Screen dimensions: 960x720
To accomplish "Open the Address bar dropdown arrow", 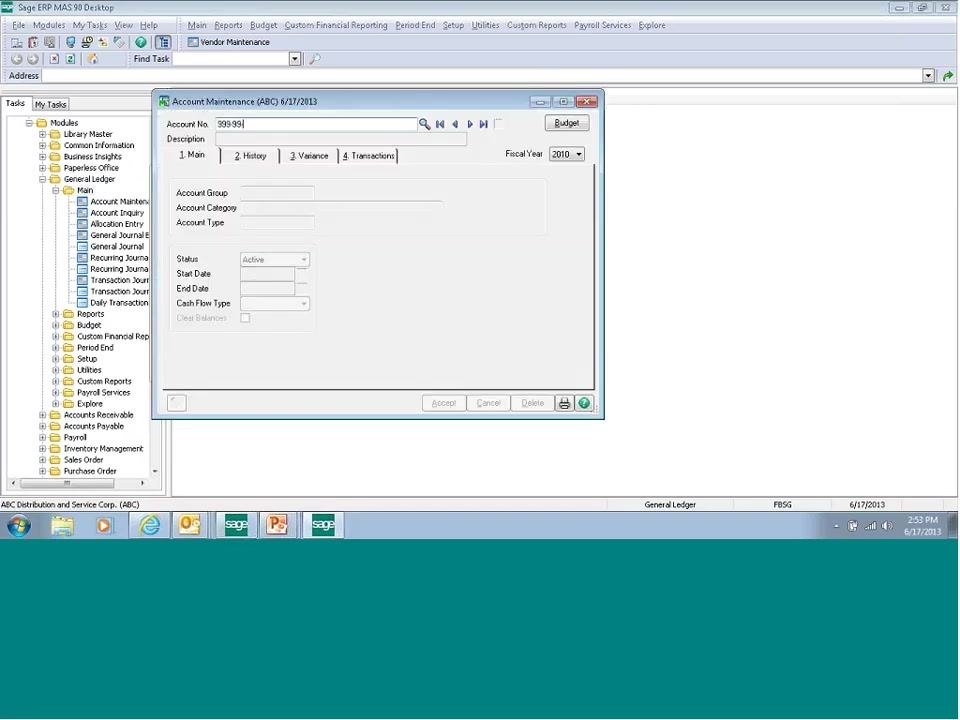I will tap(928, 76).
